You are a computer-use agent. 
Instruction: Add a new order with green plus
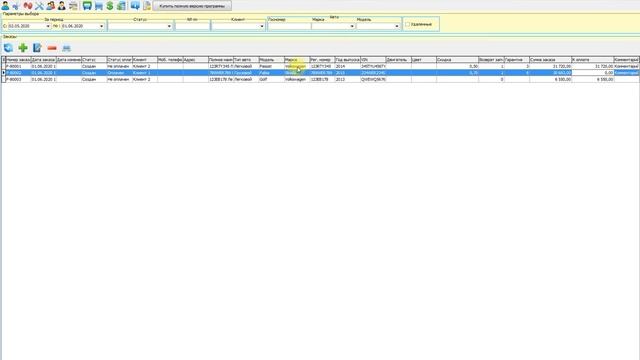tap(23, 48)
